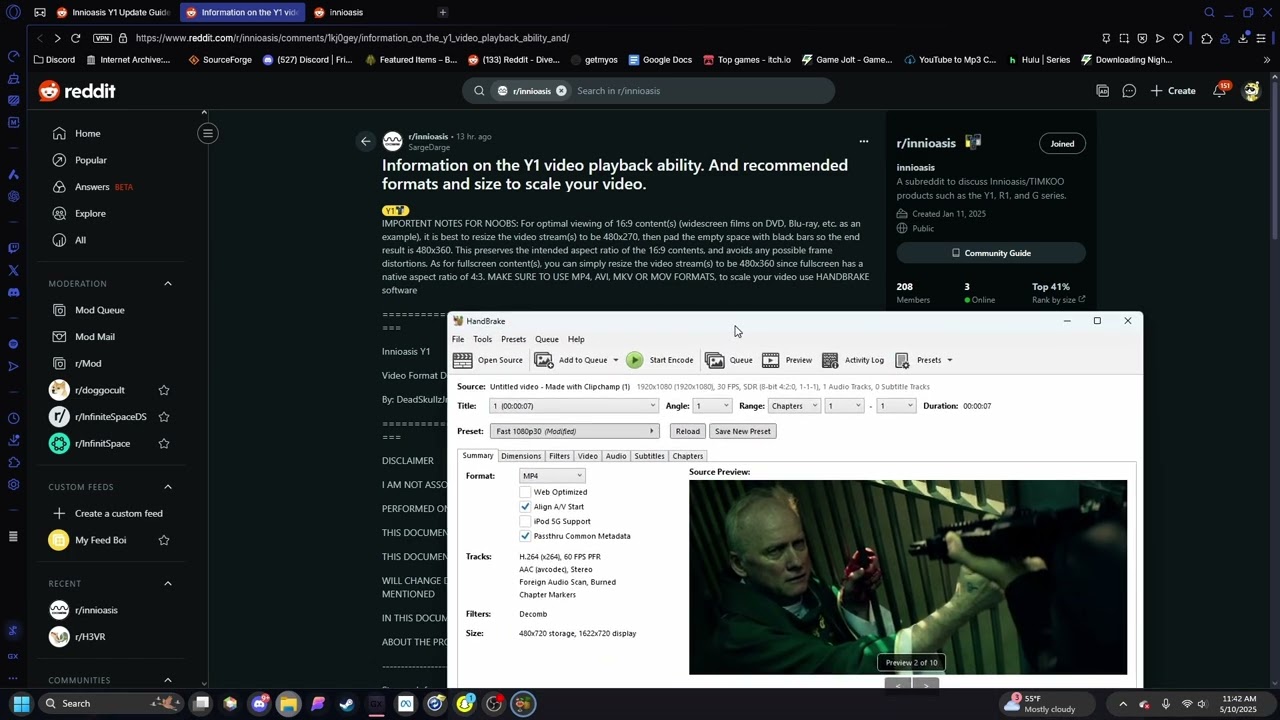Screen dimensions: 1280x720
Task: Open the post's three-dot options menu
Action: point(864,141)
